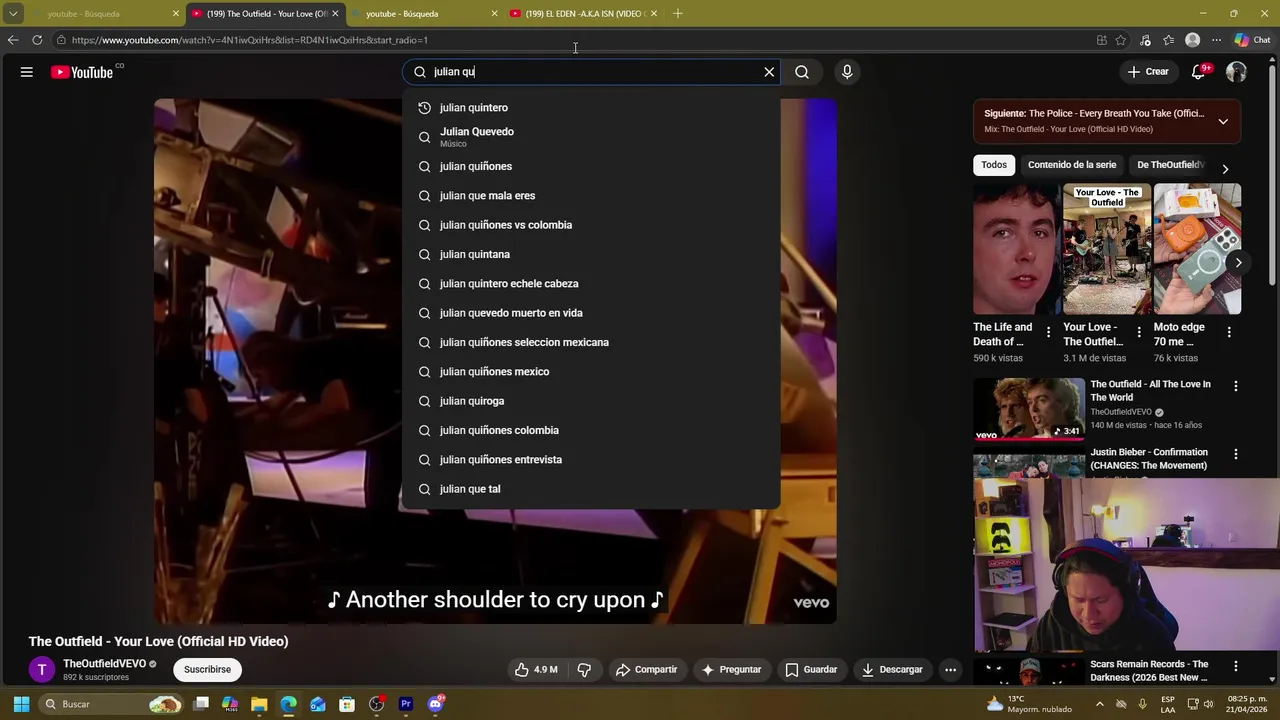
Task: Download video with Descargar button
Action: click(x=892, y=670)
